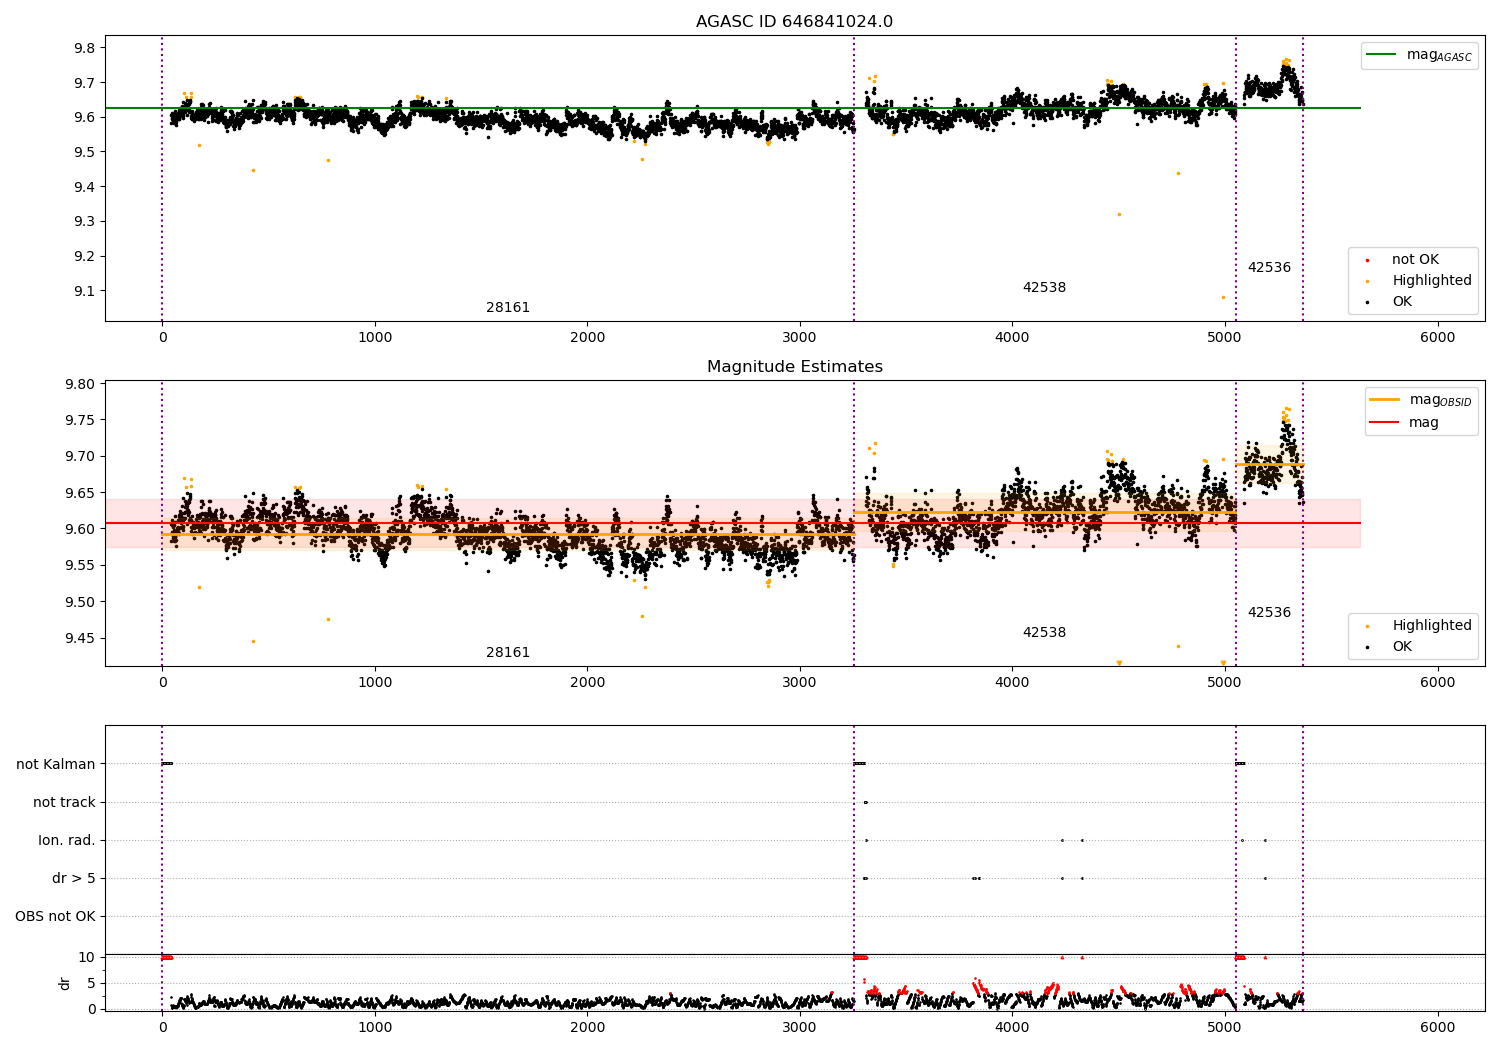Click y-axis tick "9.4" in top plot

(85, 188)
